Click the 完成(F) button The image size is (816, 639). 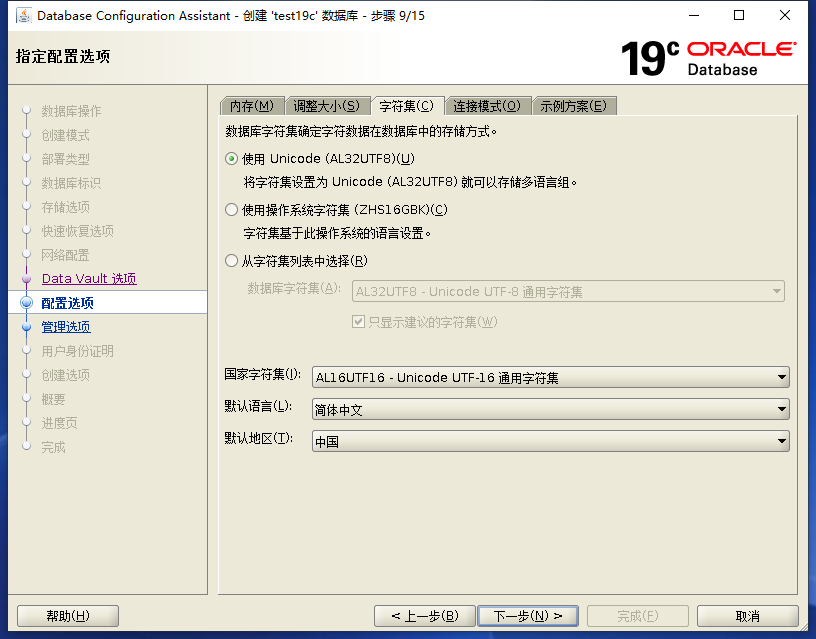(x=638, y=616)
